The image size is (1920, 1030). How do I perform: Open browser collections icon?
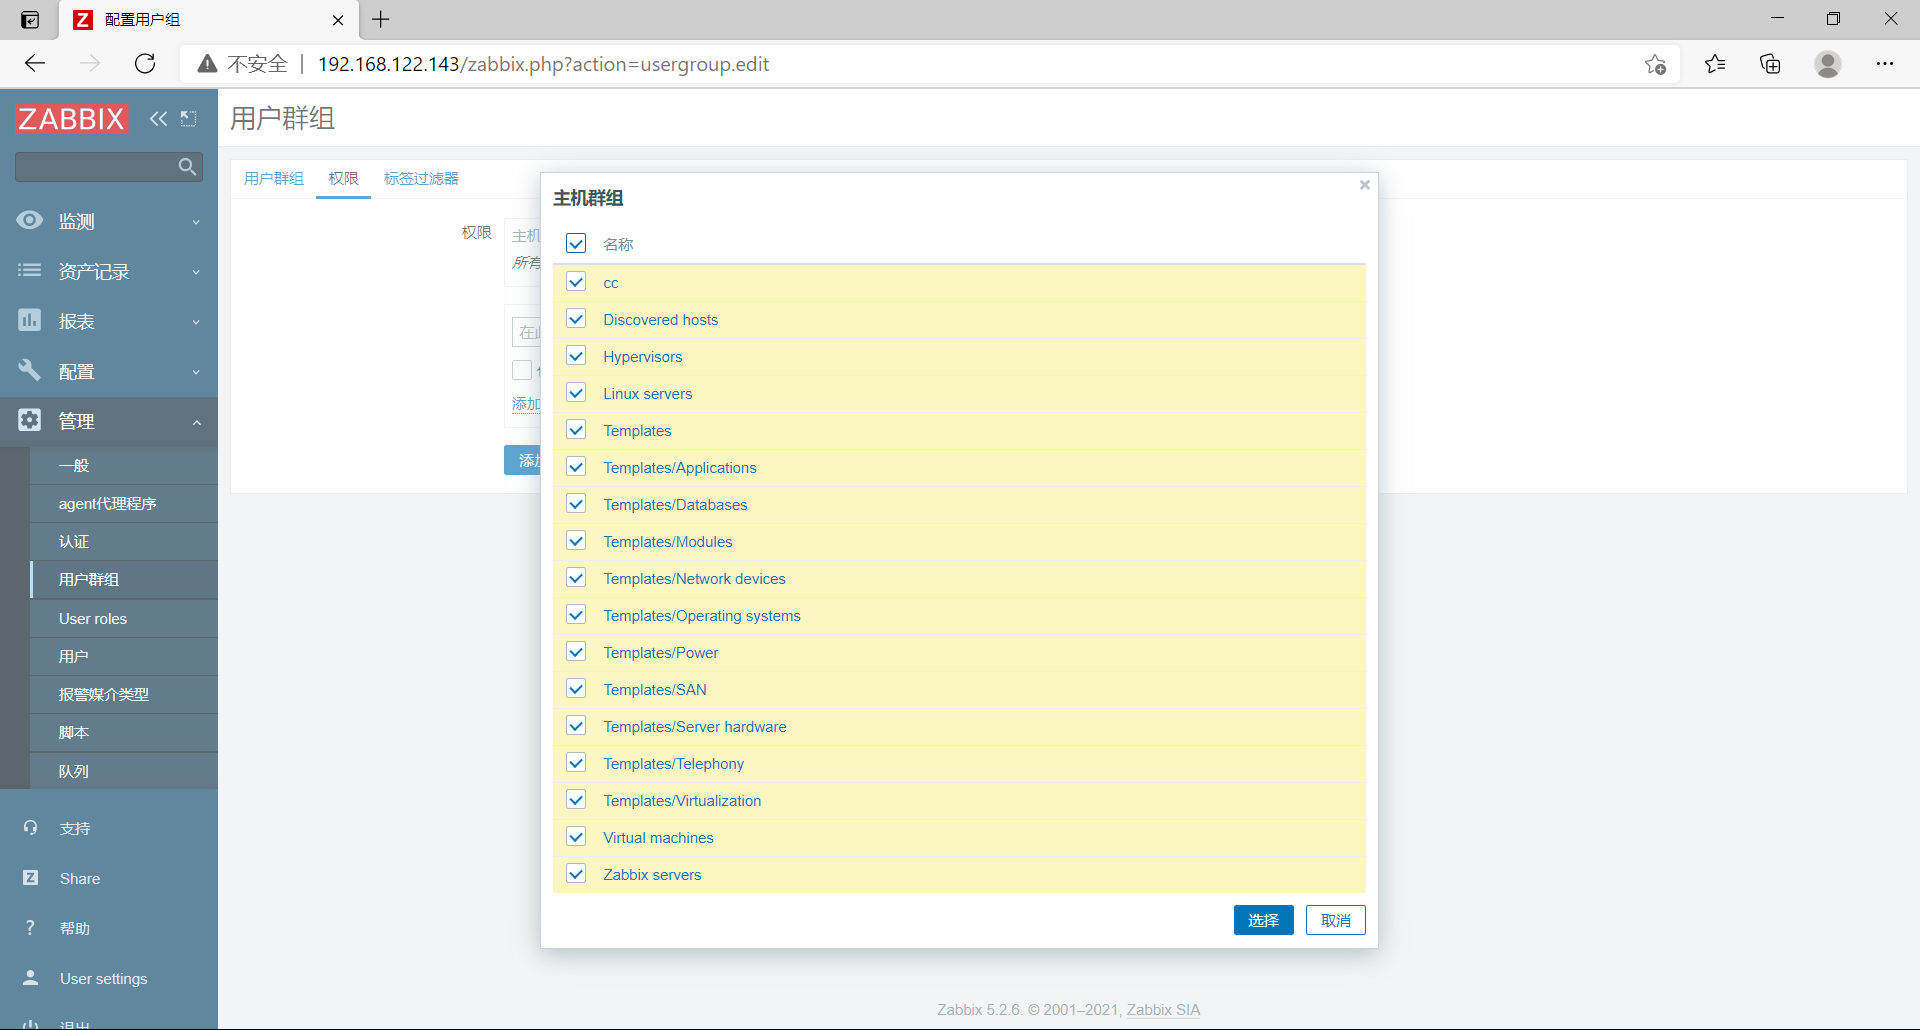(x=1770, y=64)
